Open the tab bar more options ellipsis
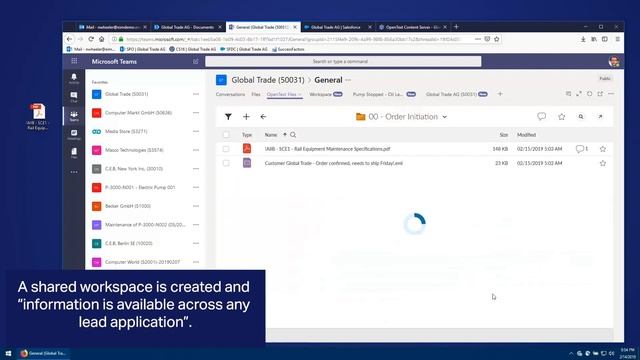Image resolution: width=640 pixels, height=360 pixels. point(611,94)
